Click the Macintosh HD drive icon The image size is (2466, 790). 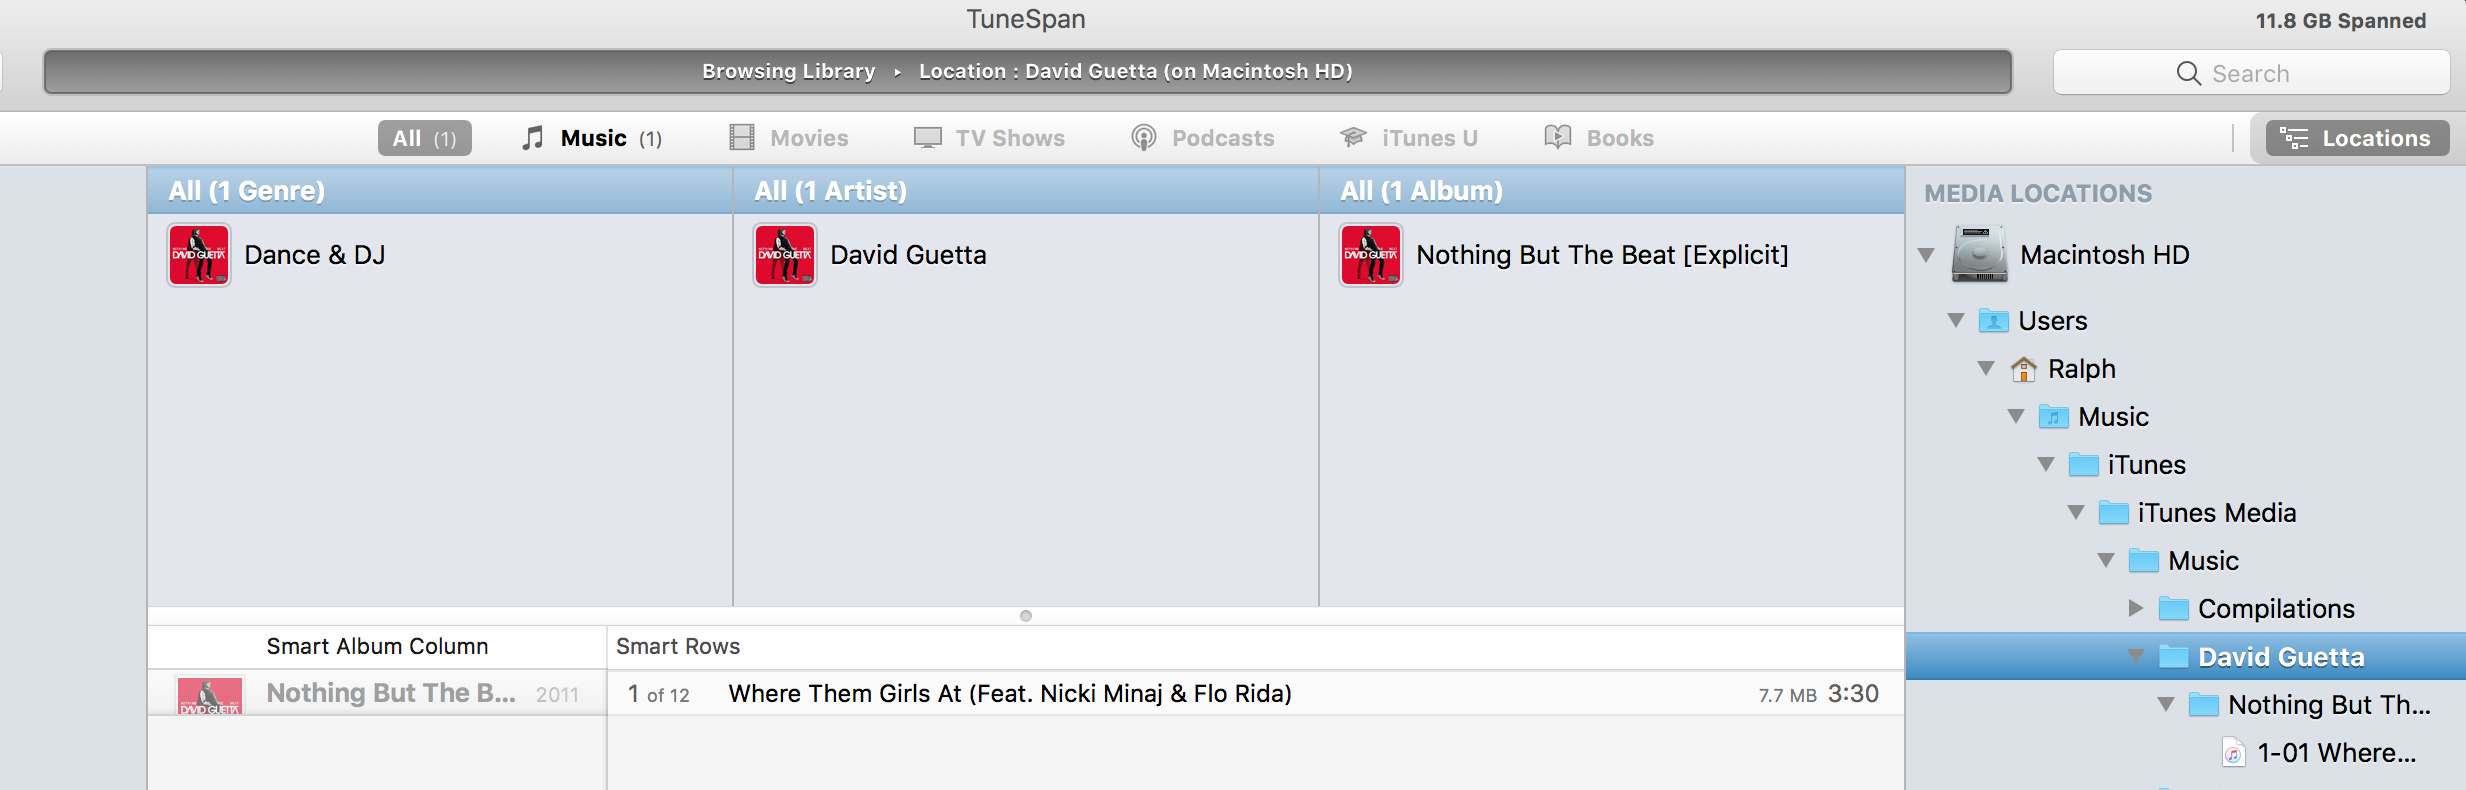tap(1979, 254)
